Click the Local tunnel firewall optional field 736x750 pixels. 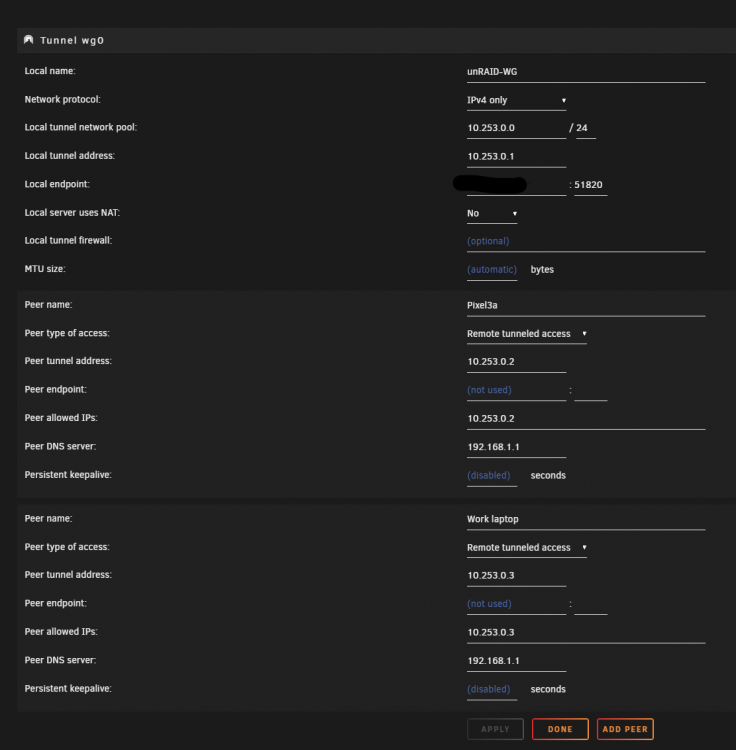point(586,242)
